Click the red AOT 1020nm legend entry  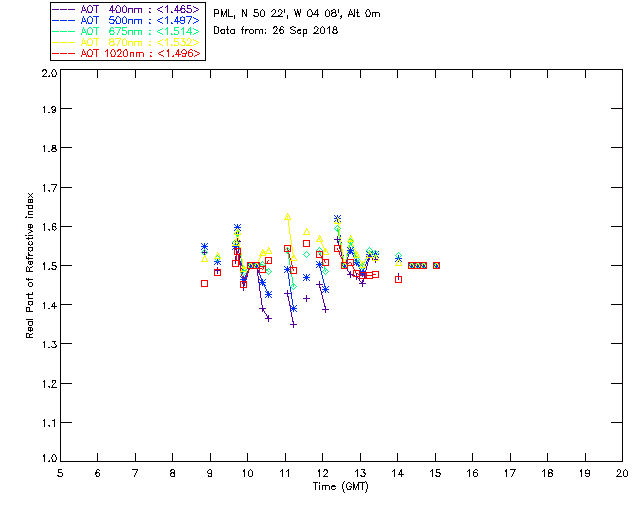coord(127,53)
